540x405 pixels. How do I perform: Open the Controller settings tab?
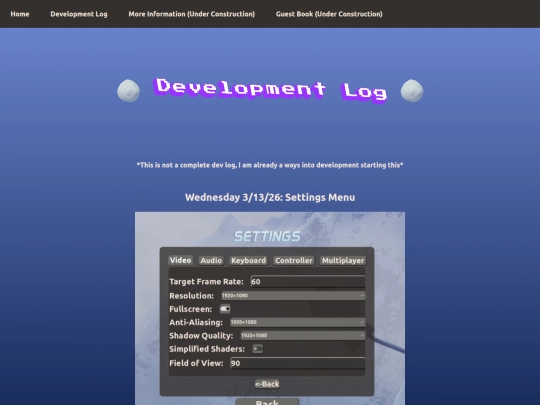click(294, 260)
